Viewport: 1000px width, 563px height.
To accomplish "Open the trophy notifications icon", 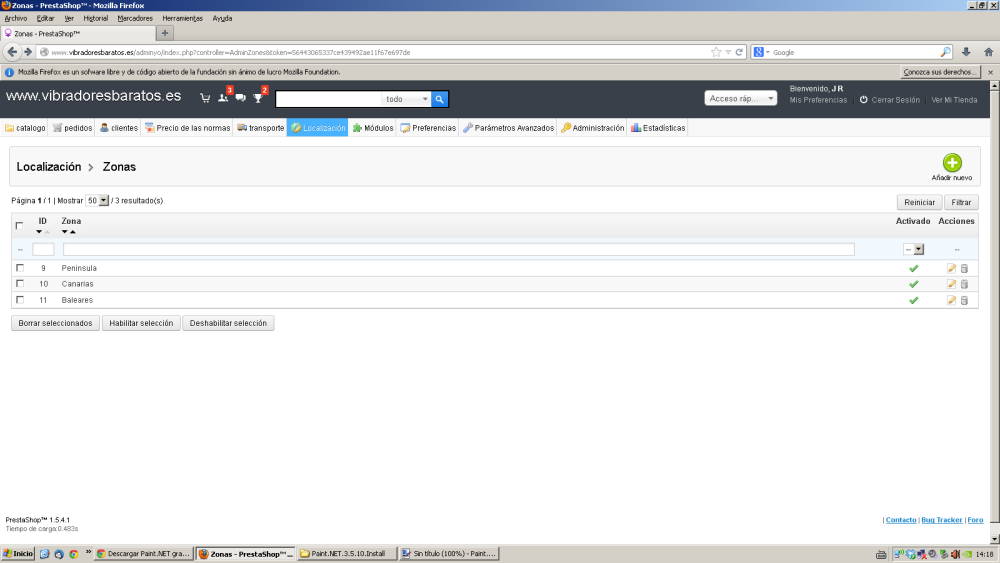I will coord(258,98).
